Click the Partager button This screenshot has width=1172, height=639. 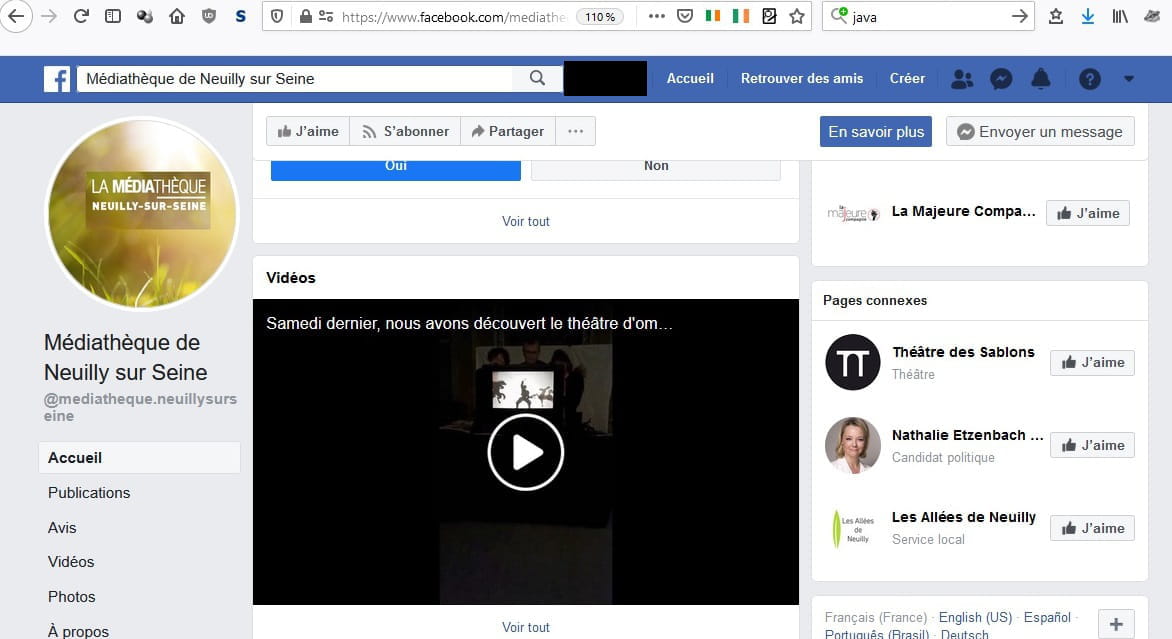508,132
